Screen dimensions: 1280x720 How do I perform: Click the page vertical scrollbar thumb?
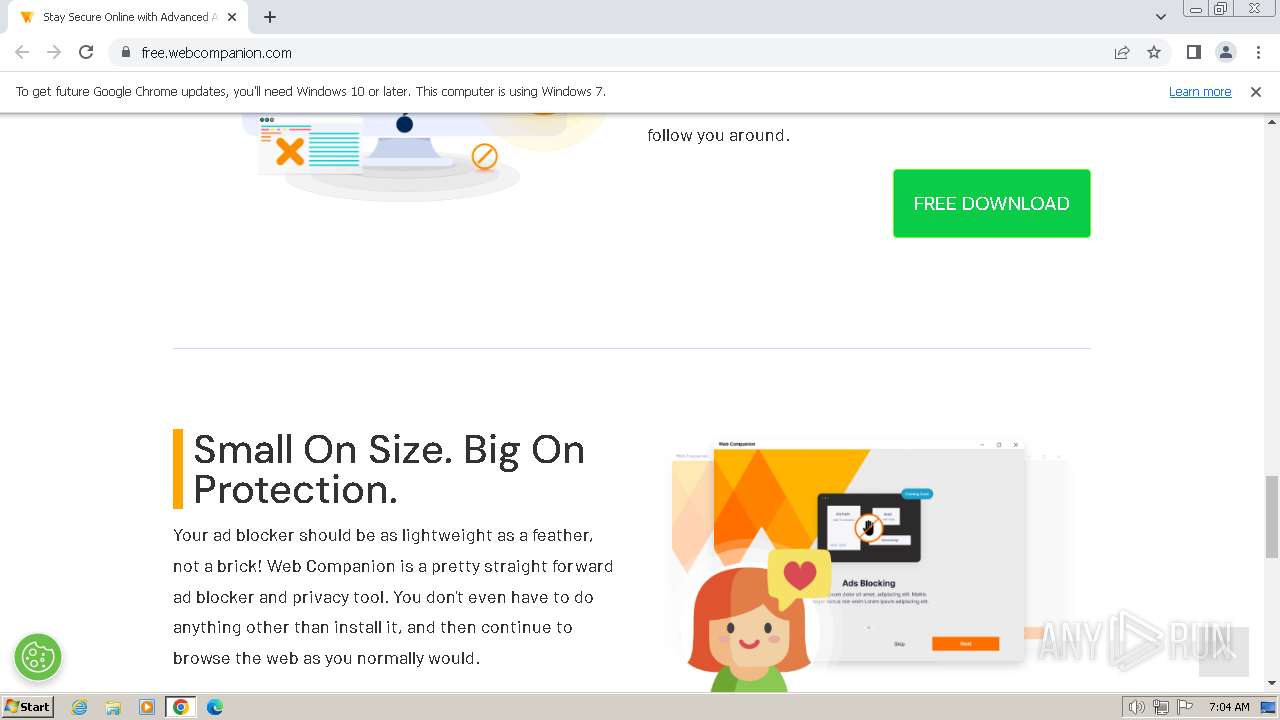click(x=1272, y=517)
